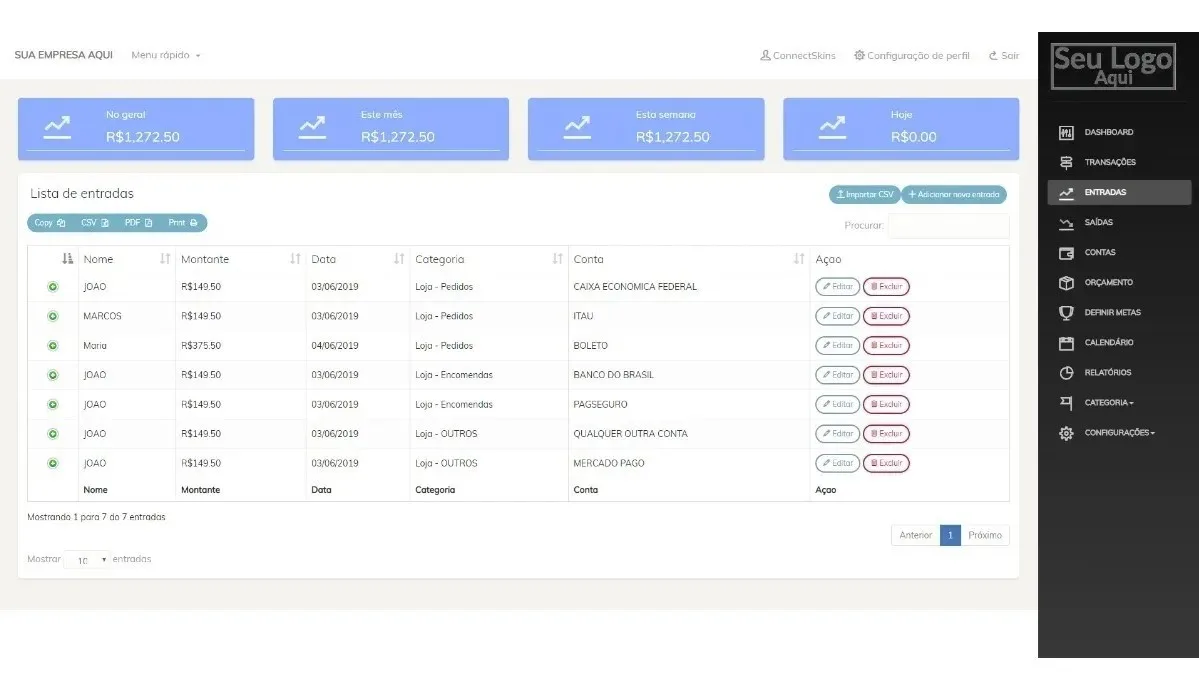Image resolution: width=1199 pixels, height=696 pixels.
Task: Open the Dashboard sidebar icon
Action: click(x=1066, y=132)
